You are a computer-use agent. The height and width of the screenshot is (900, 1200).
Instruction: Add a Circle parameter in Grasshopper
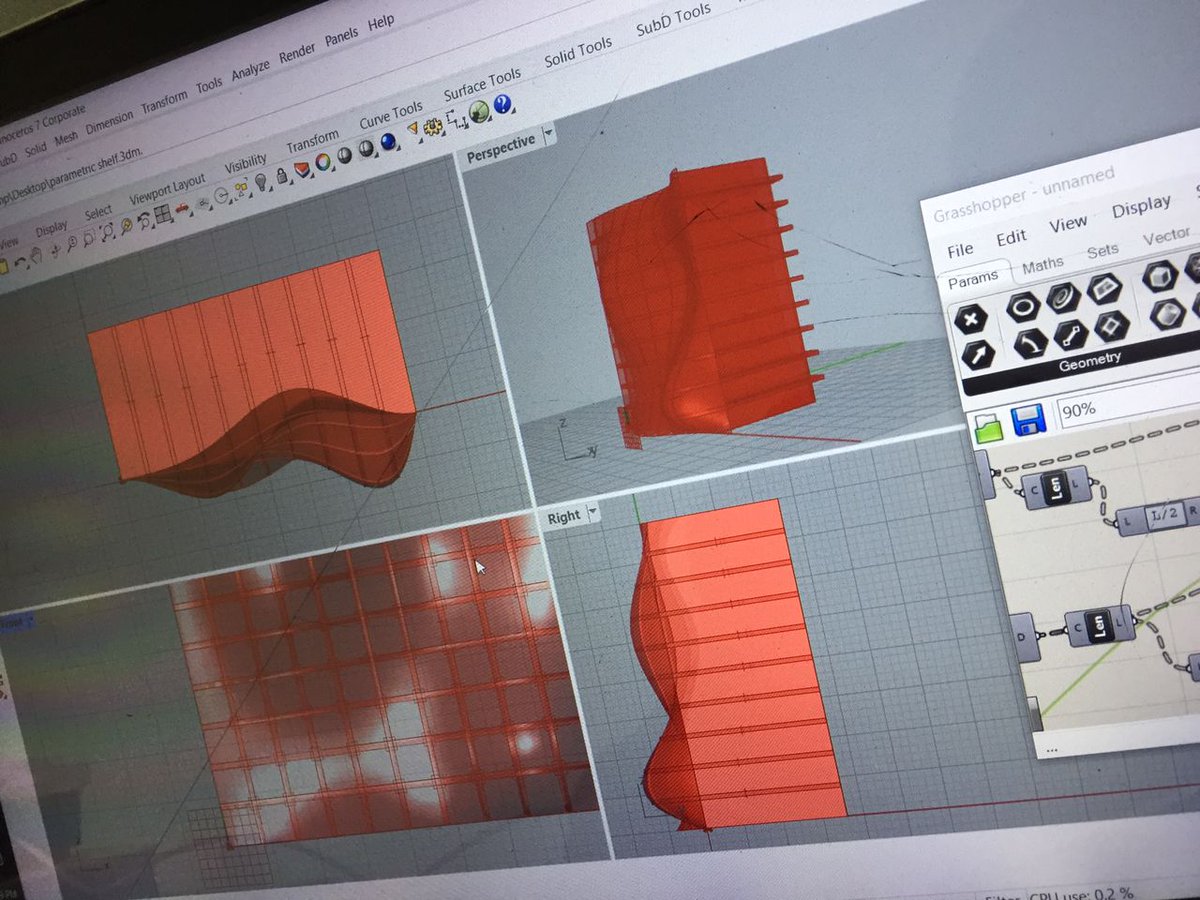(x=1023, y=307)
